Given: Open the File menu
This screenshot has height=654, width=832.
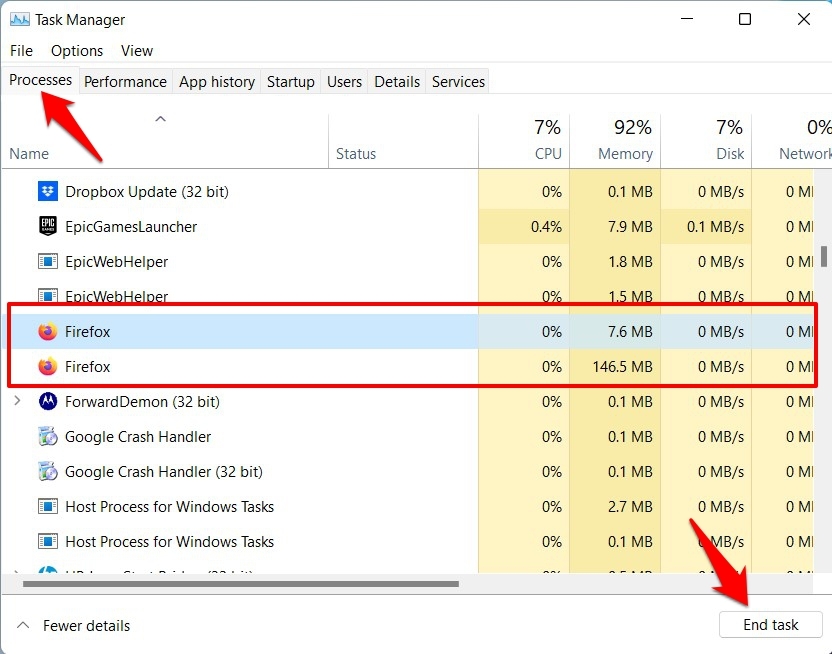Looking at the screenshot, I should (x=21, y=50).
